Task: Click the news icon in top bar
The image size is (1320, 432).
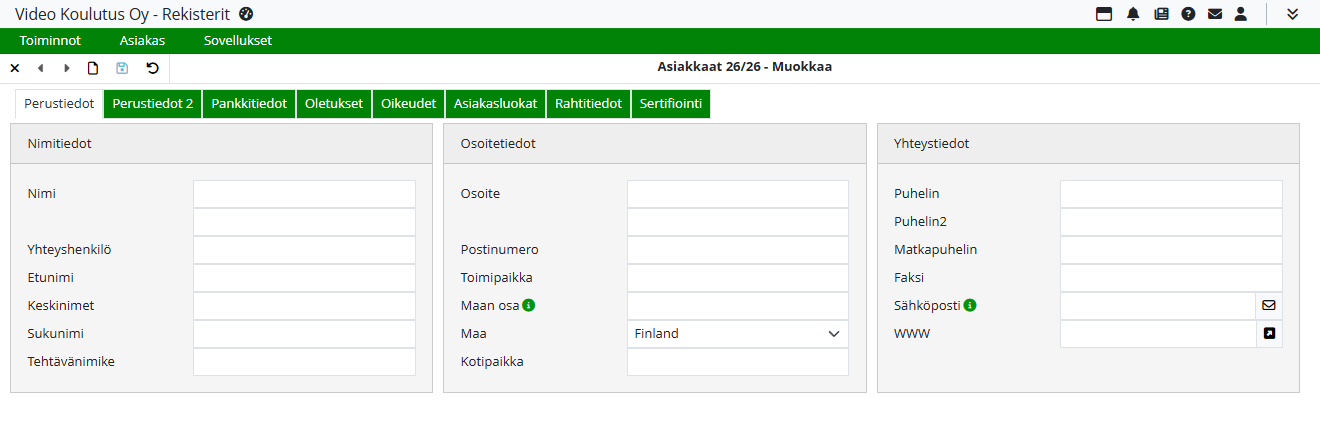Action: (1161, 14)
